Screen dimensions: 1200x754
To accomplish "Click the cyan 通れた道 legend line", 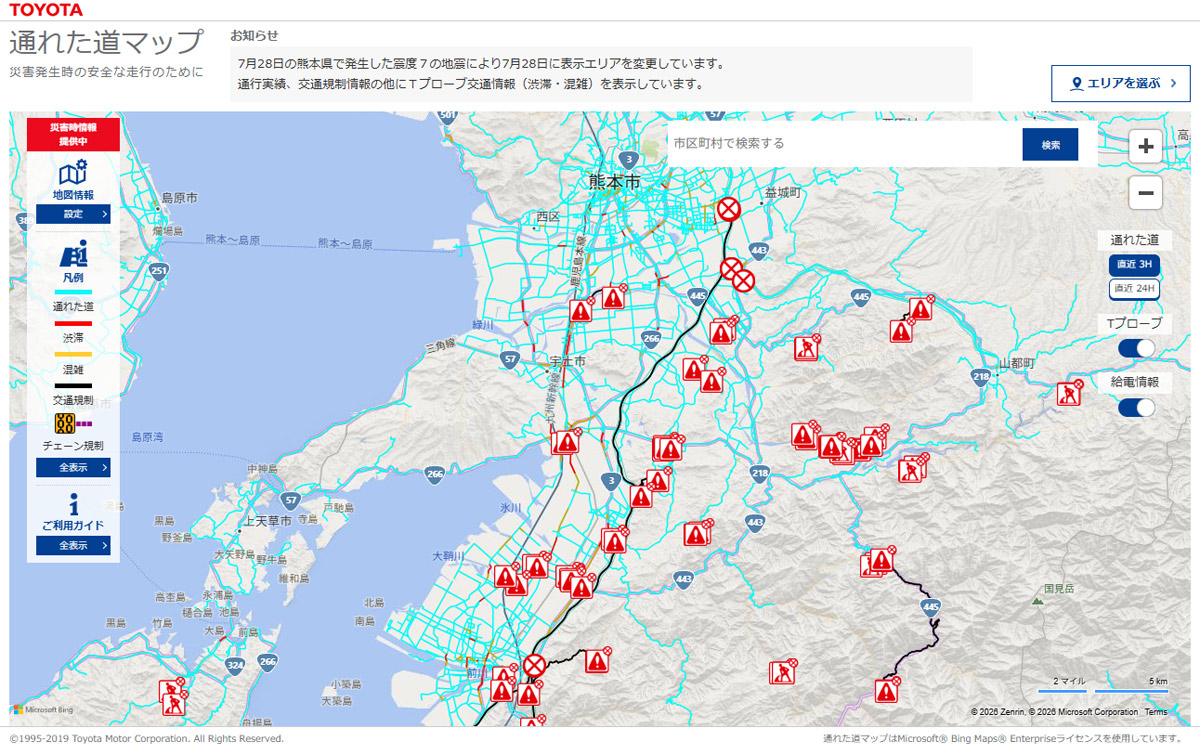I will point(73,292).
